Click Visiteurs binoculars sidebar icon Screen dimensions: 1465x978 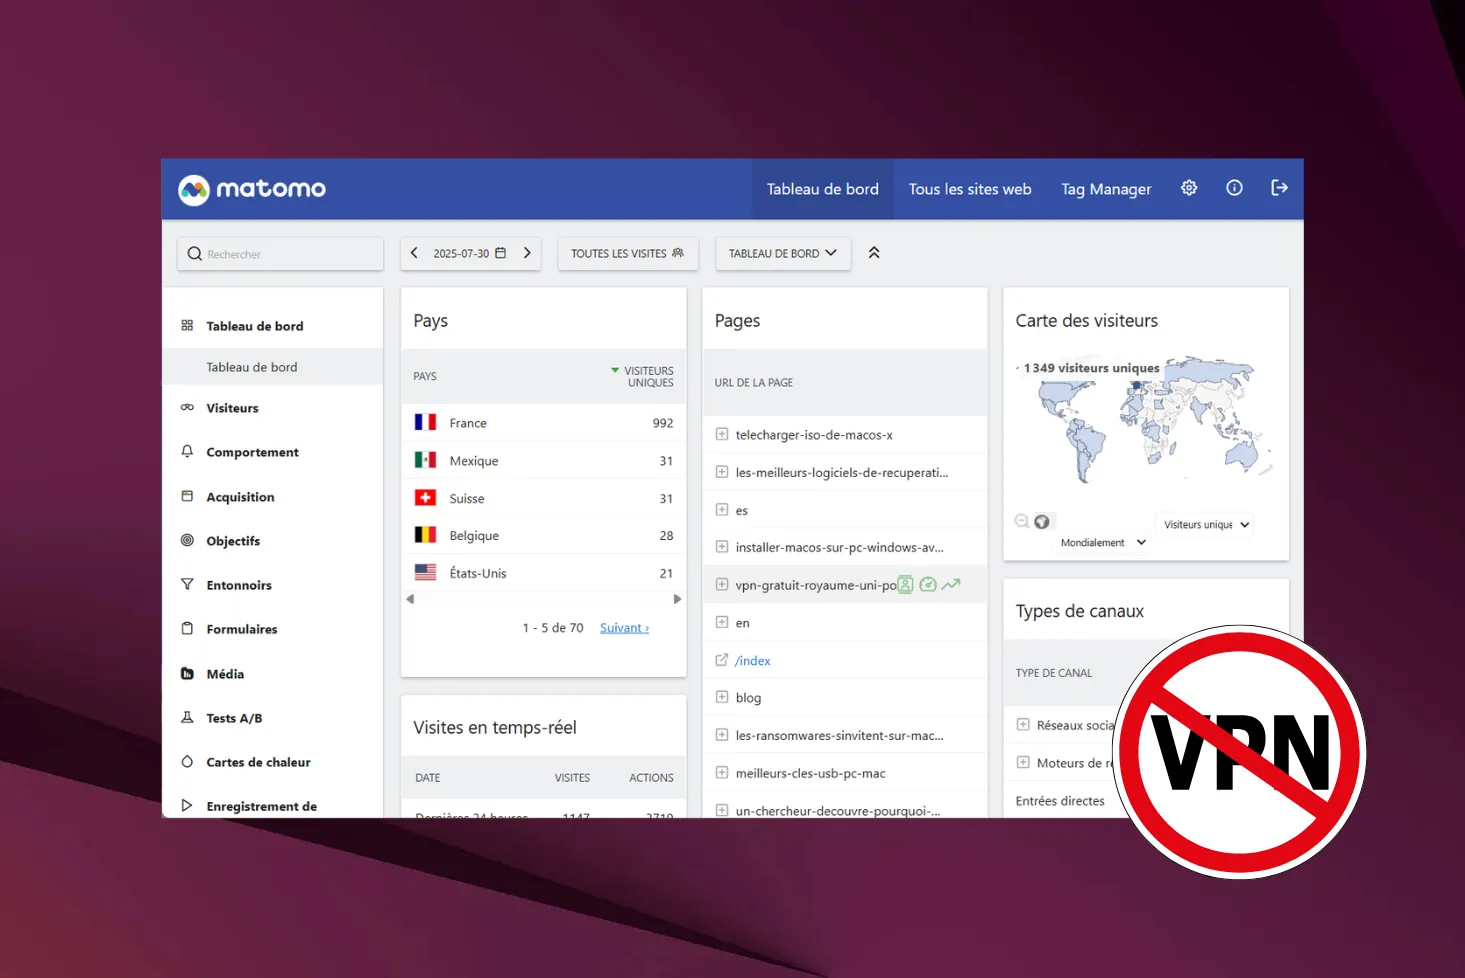187,407
